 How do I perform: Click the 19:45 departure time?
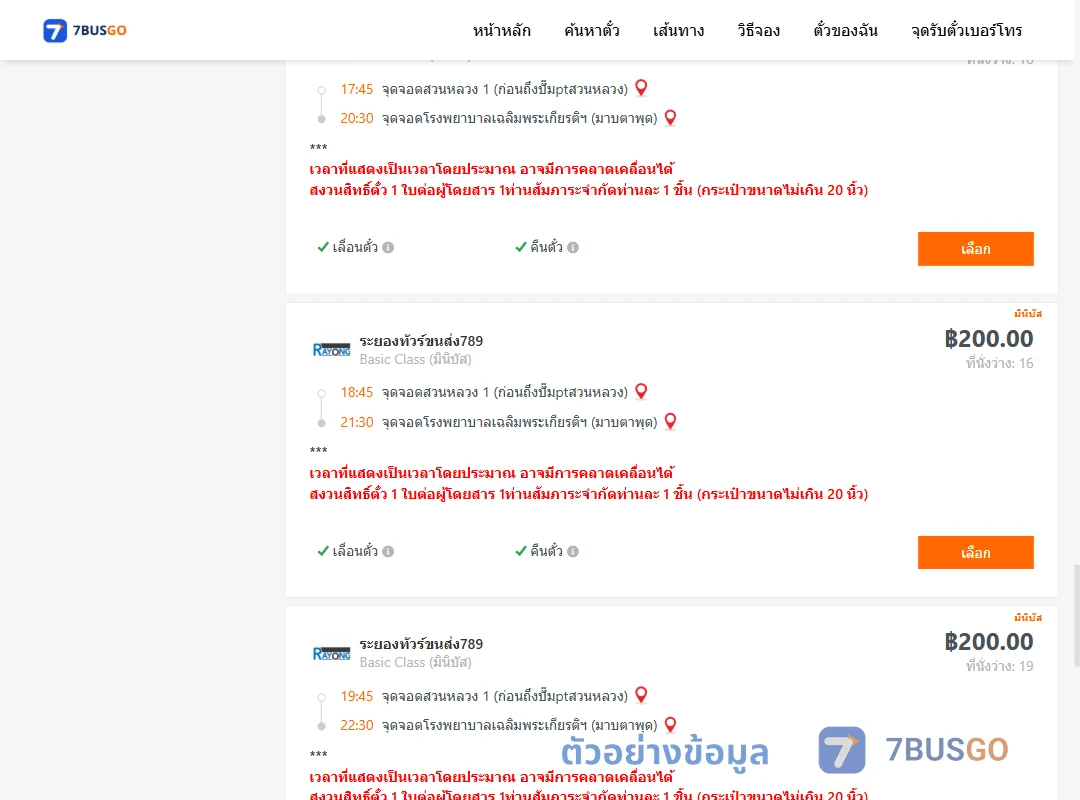[x=357, y=696]
